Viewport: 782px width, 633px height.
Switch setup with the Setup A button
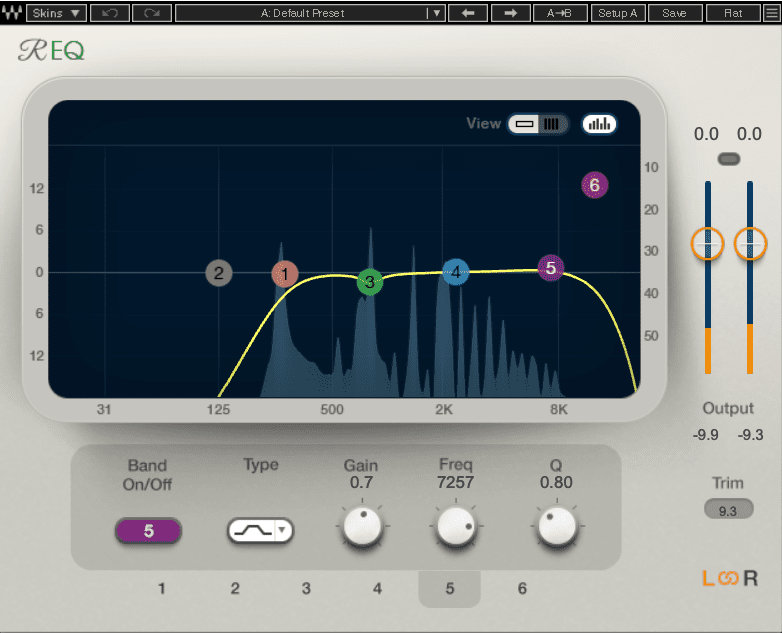(617, 13)
